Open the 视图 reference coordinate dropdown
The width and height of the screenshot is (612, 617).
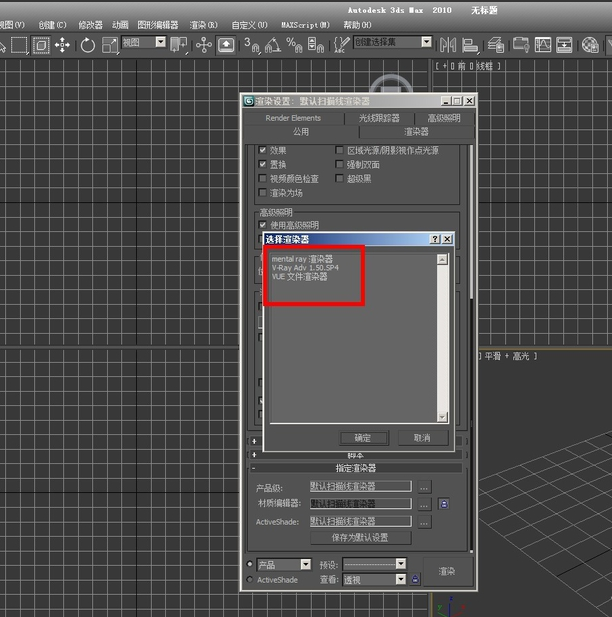coord(161,42)
